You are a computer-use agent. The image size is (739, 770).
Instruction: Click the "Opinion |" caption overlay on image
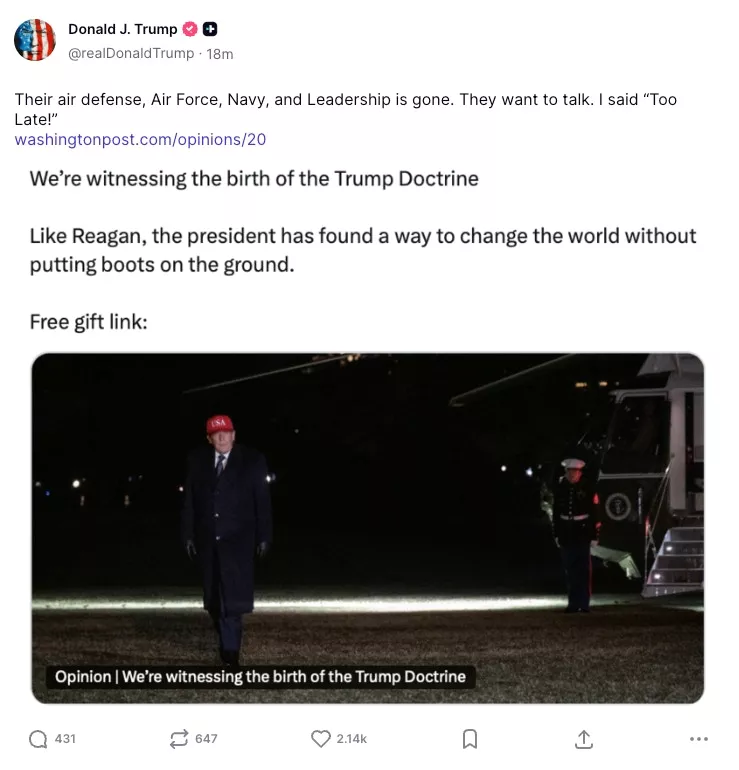click(260, 677)
